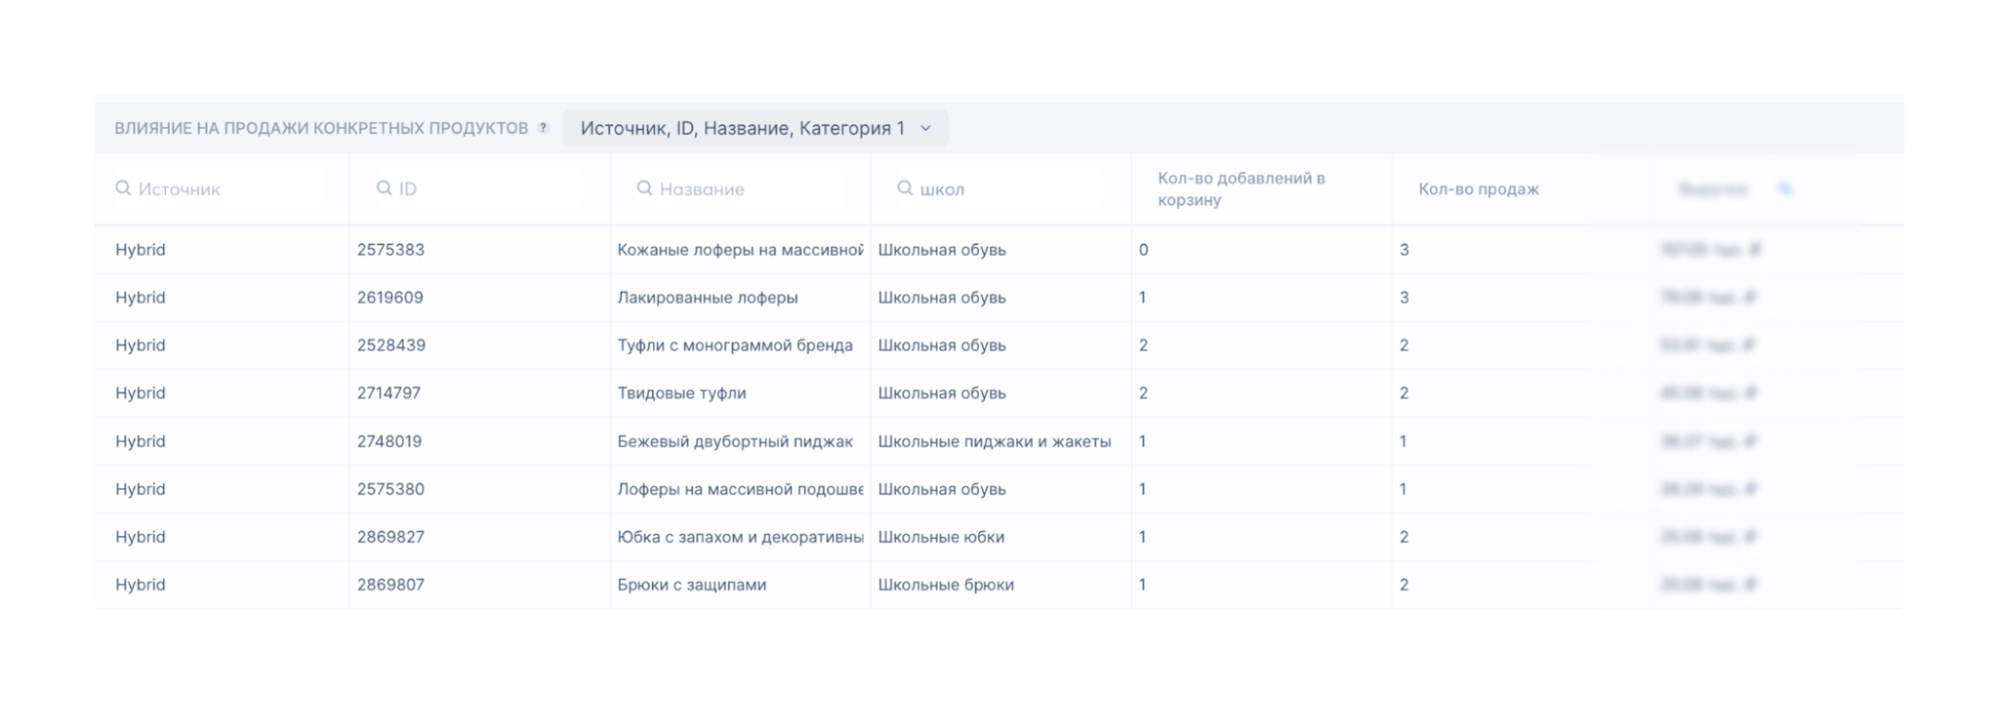This screenshot has height=702, width=1999.
Task: Click the help question mark icon
Action: tap(543, 128)
